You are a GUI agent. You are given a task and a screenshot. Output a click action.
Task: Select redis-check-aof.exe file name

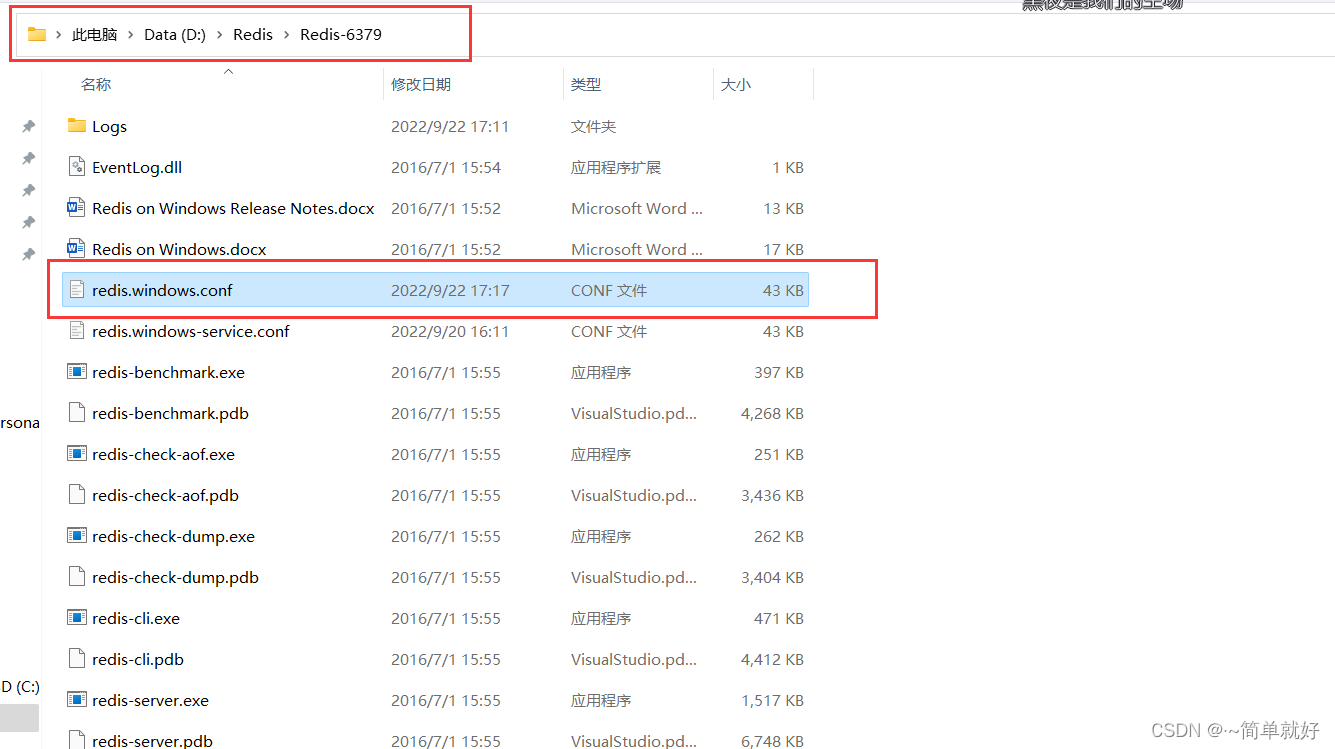click(x=163, y=454)
